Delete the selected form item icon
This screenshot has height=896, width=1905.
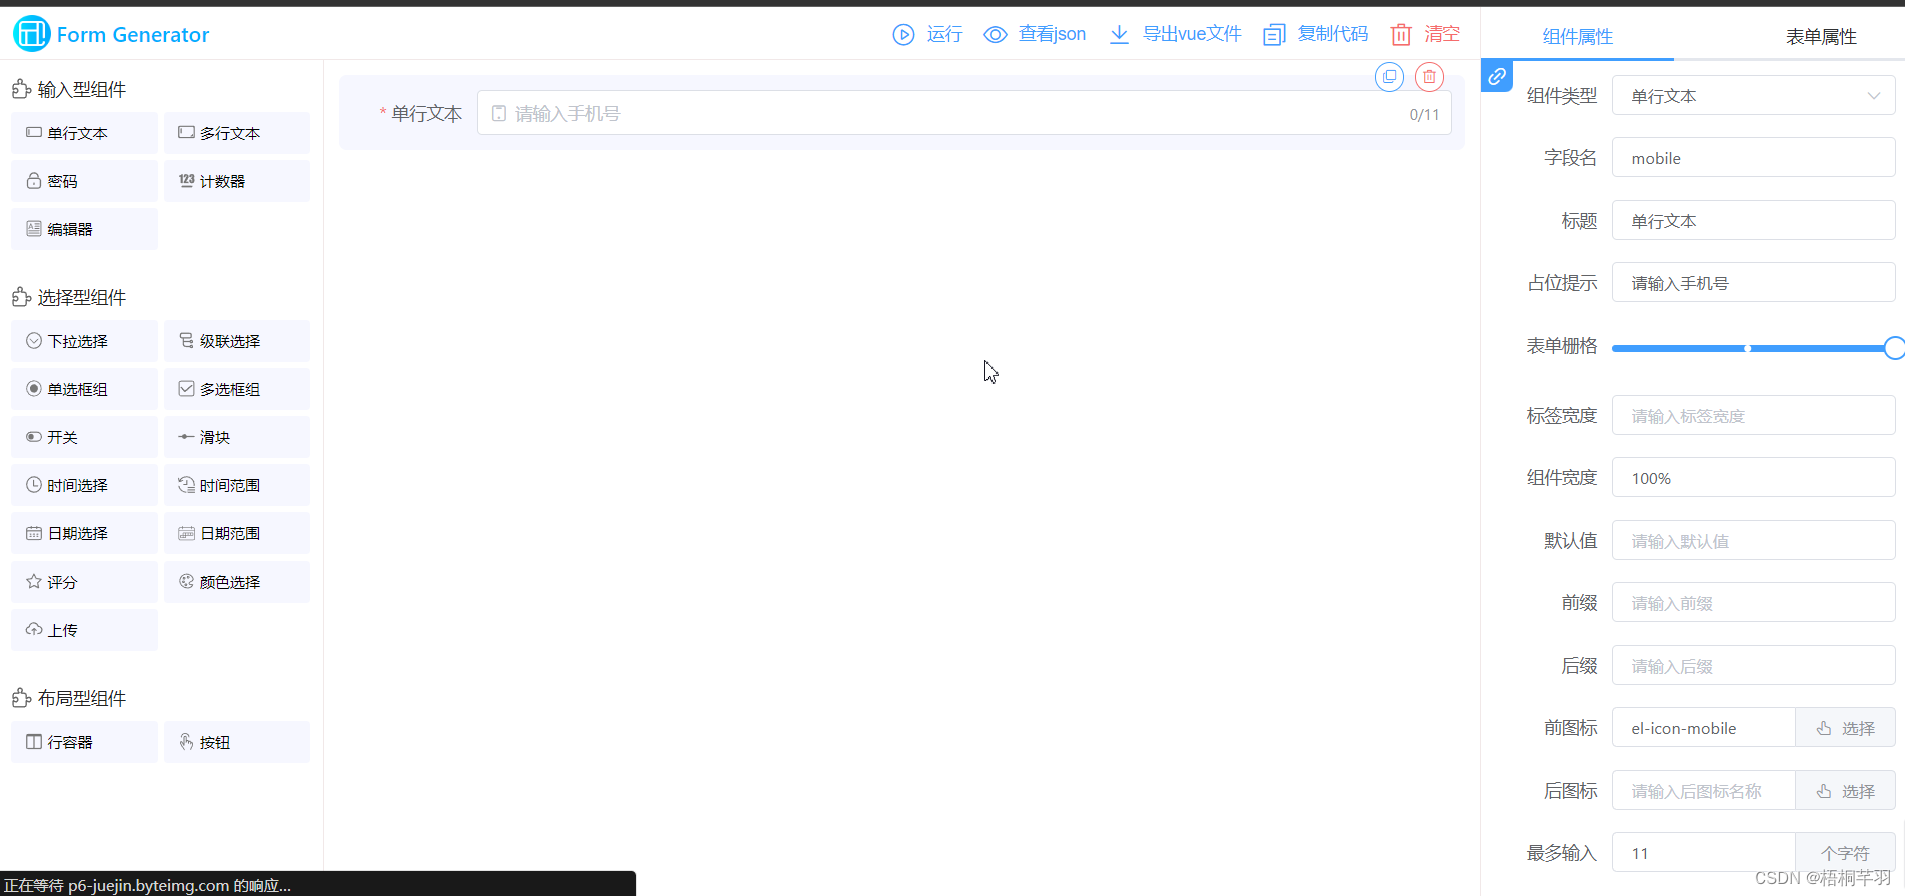tap(1429, 77)
